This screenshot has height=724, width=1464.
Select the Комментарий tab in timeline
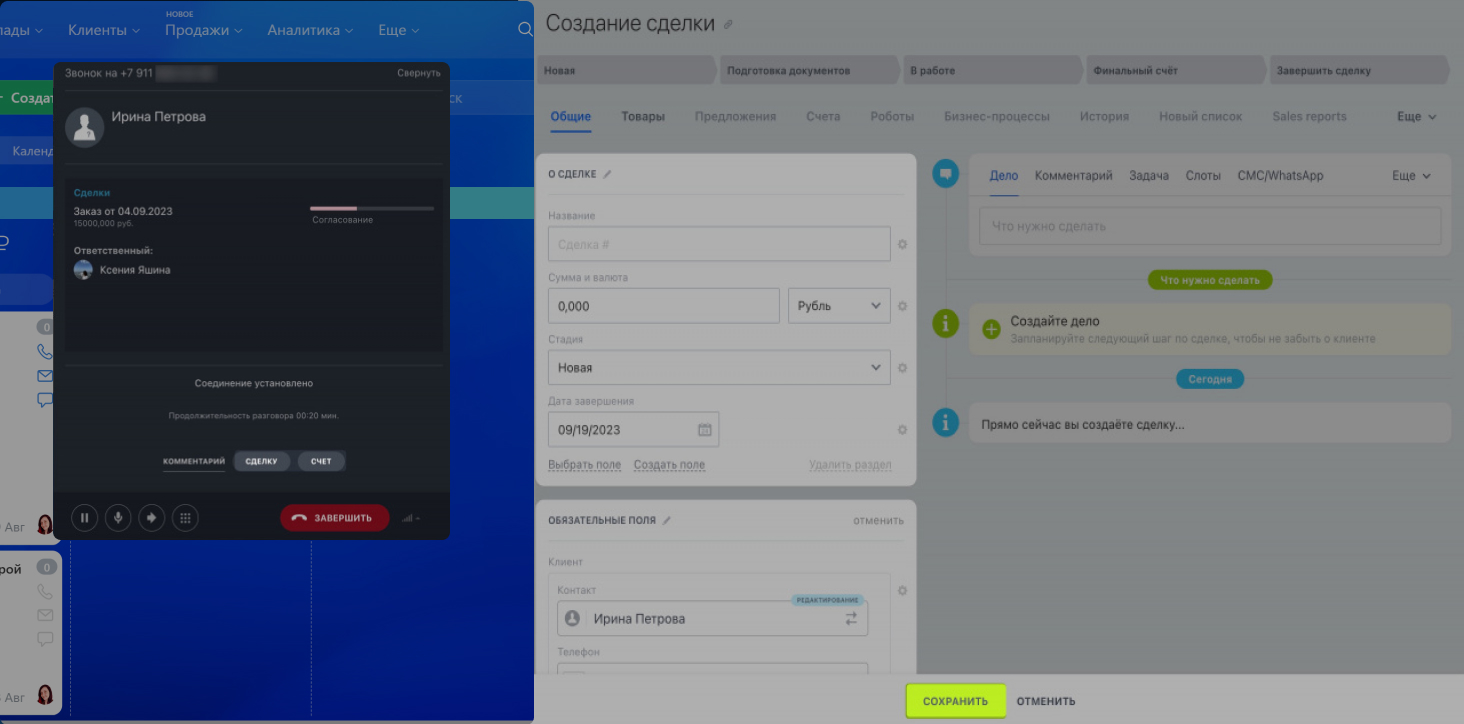[1073, 176]
